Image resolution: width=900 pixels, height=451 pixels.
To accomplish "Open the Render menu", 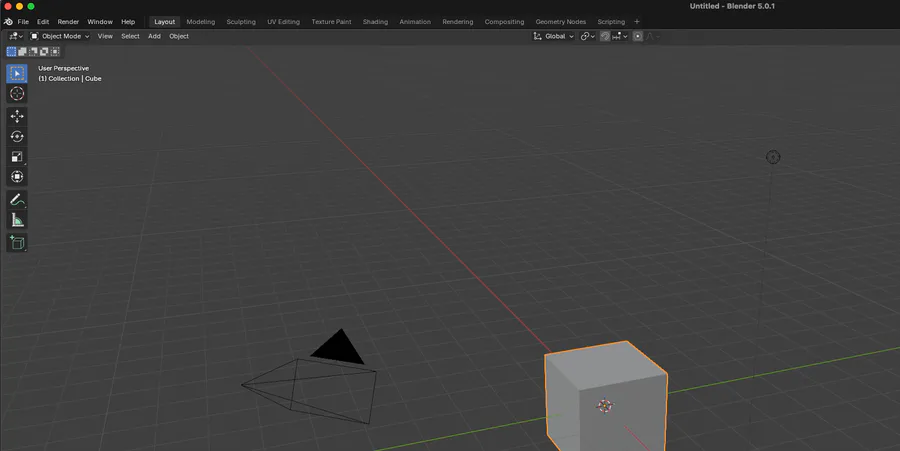I will 68,22.
